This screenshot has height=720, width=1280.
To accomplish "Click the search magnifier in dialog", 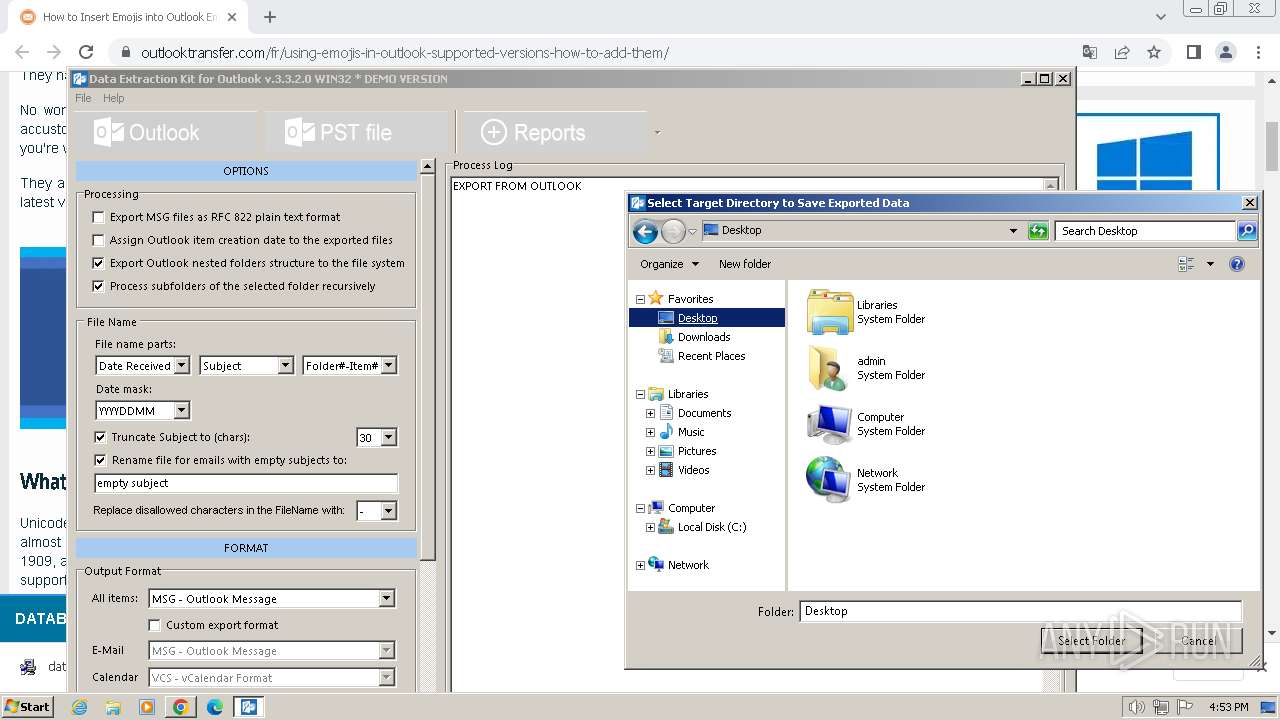I will click(x=1247, y=231).
